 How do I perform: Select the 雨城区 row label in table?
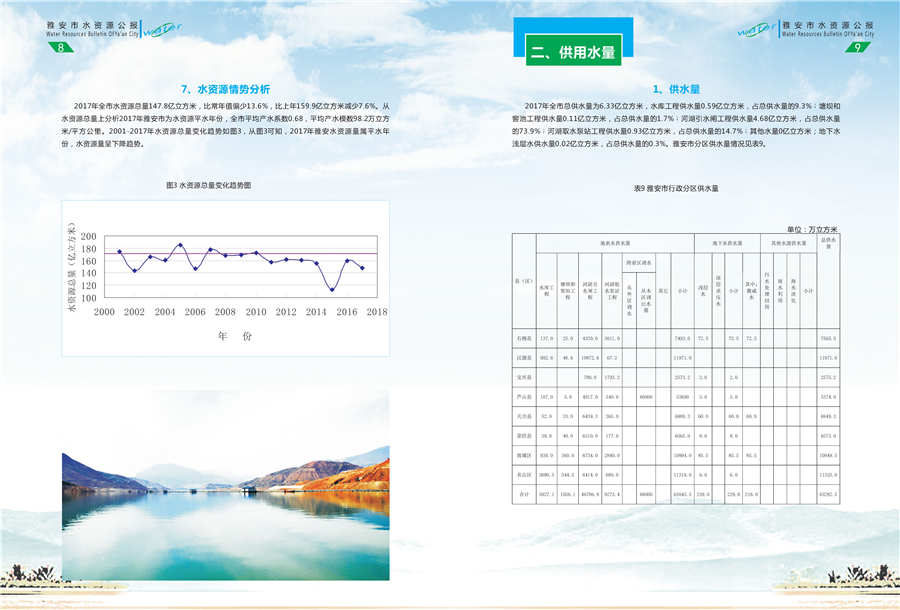point(524,455)
